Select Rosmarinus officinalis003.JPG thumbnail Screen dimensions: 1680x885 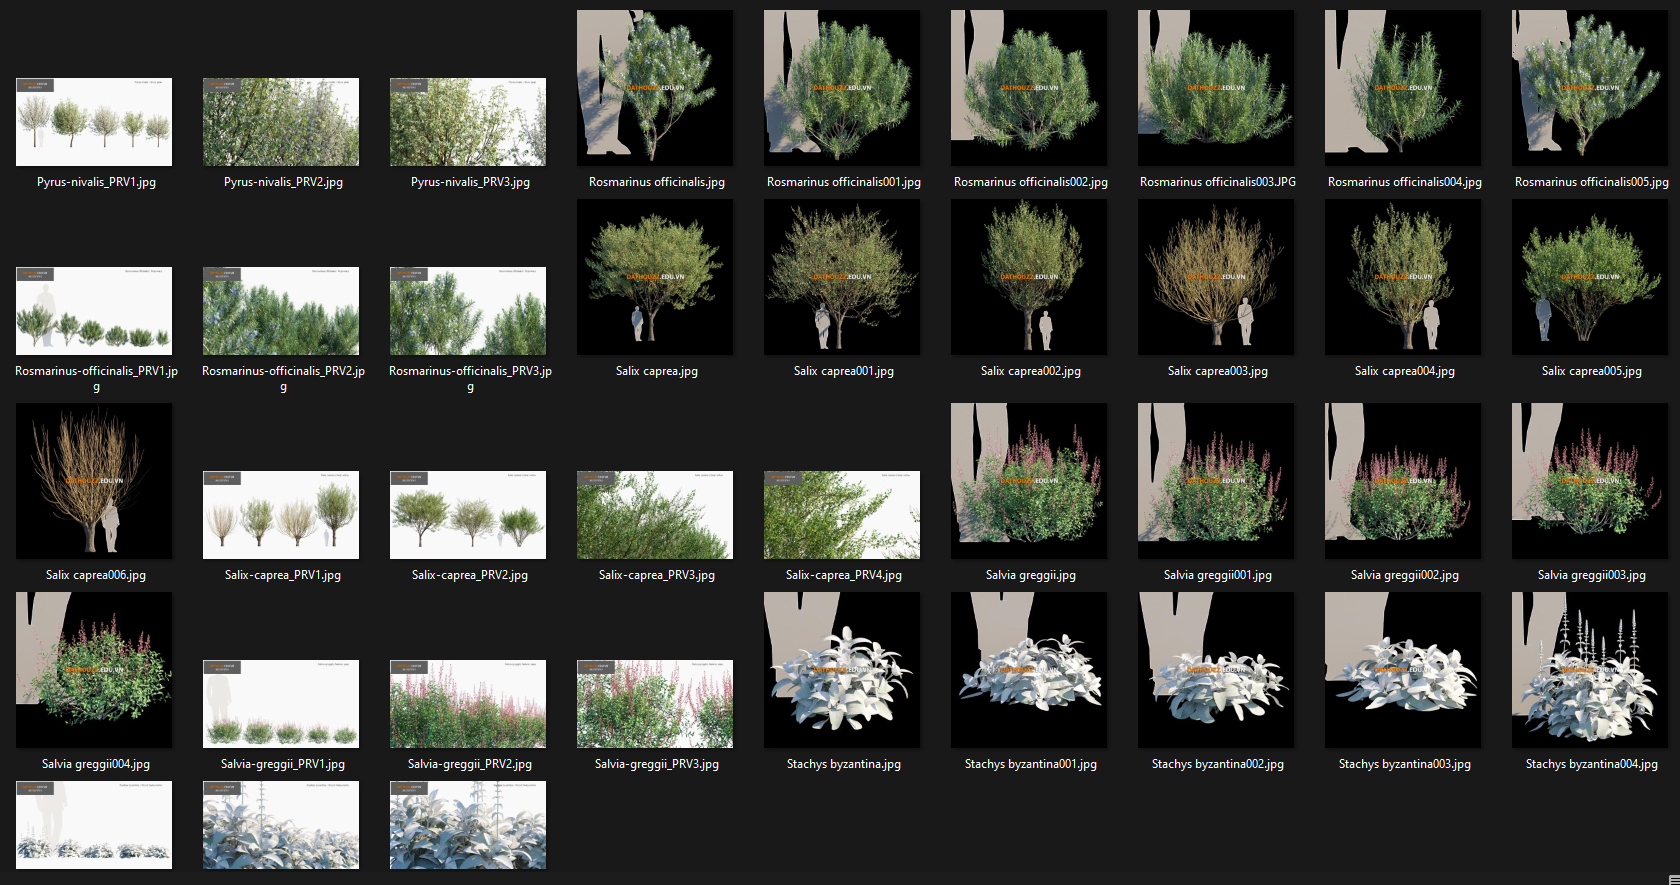[1216, 88]
